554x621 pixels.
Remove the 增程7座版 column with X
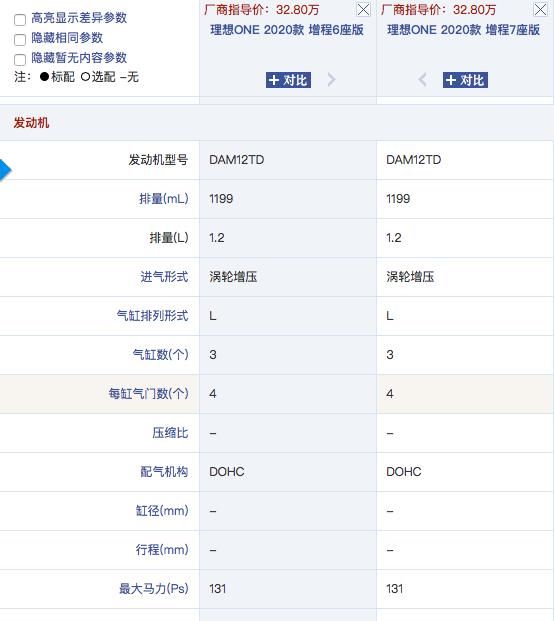pyautogui.click(x=540, y=10)
